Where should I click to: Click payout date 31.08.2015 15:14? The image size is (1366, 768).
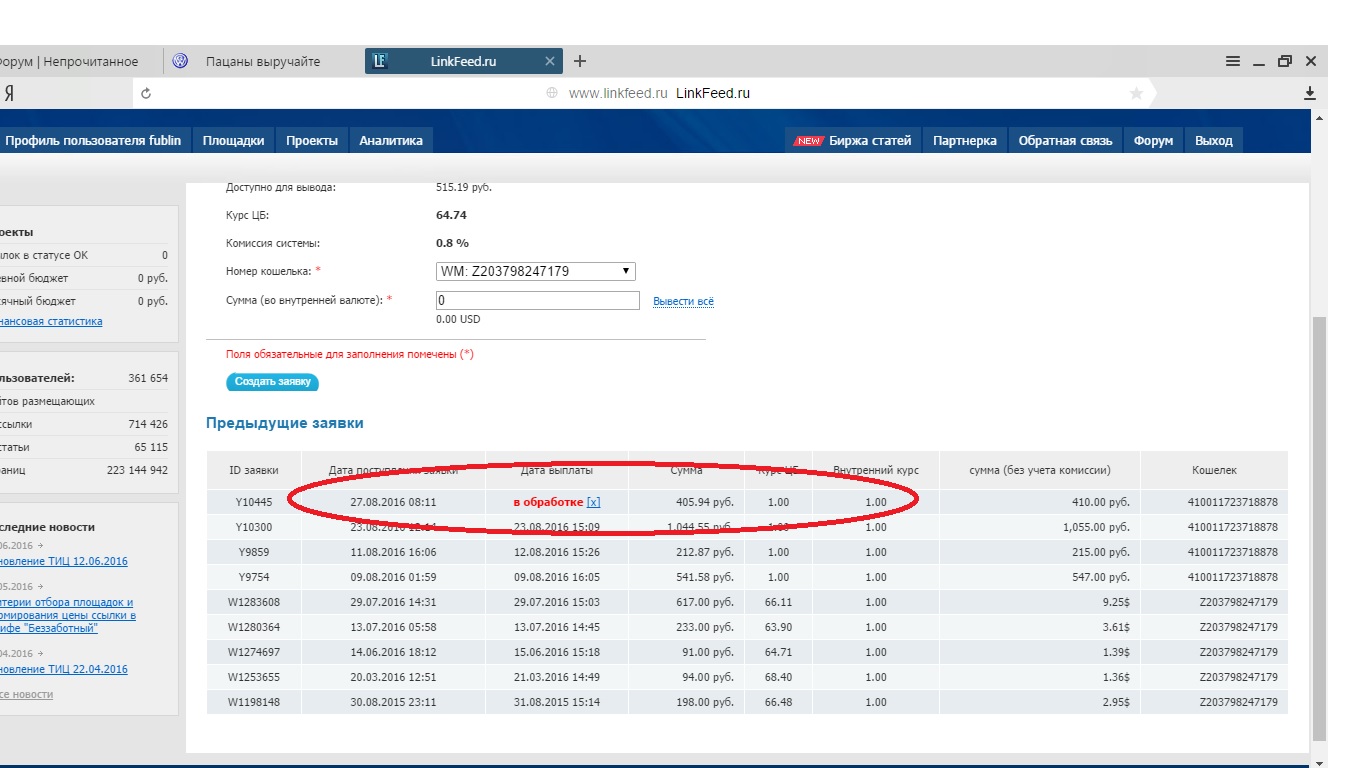click(557, 702)
